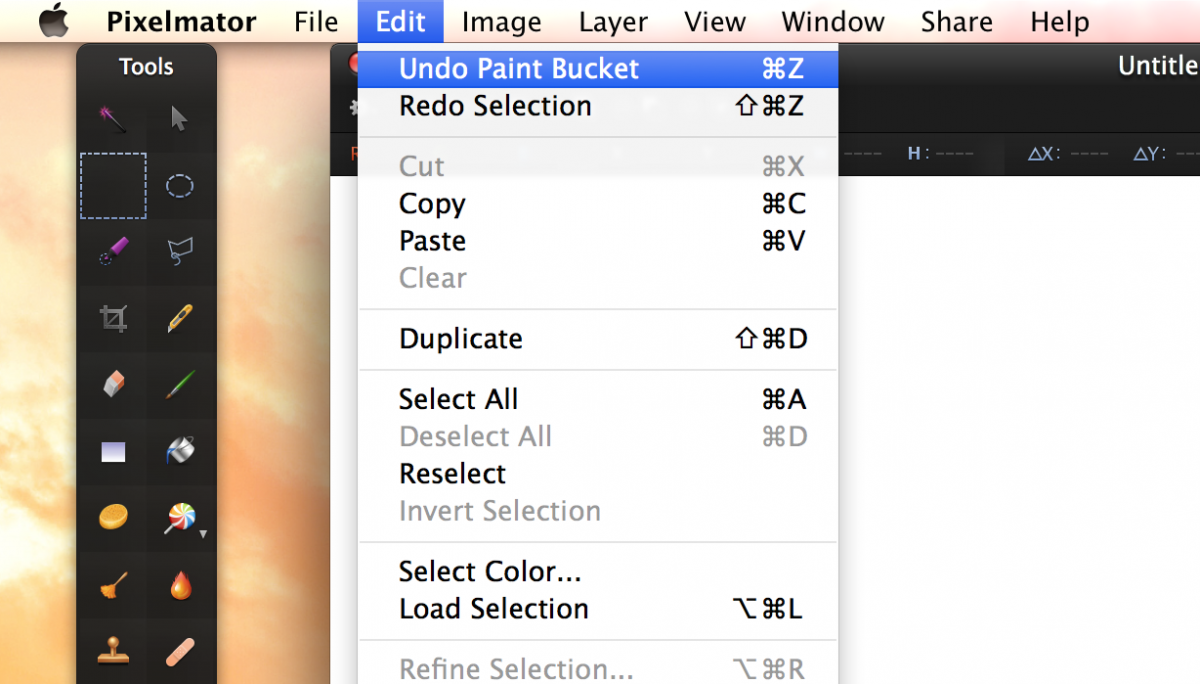Choose the broom tool icon
Viewport: 1200px width, 684px height.
pos(113,585)
